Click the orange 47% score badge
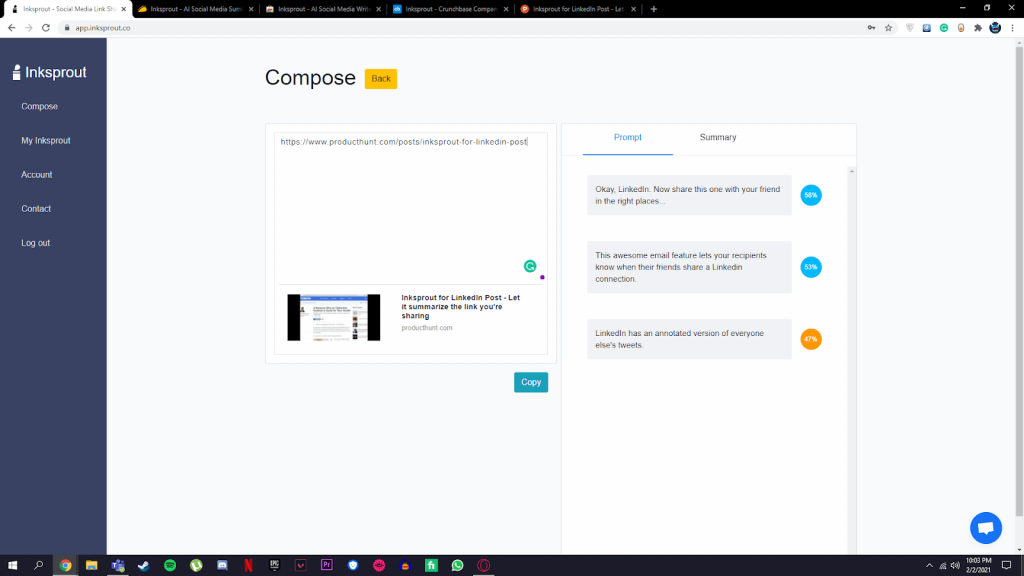 pyautogui.click(x=811, y=339)
